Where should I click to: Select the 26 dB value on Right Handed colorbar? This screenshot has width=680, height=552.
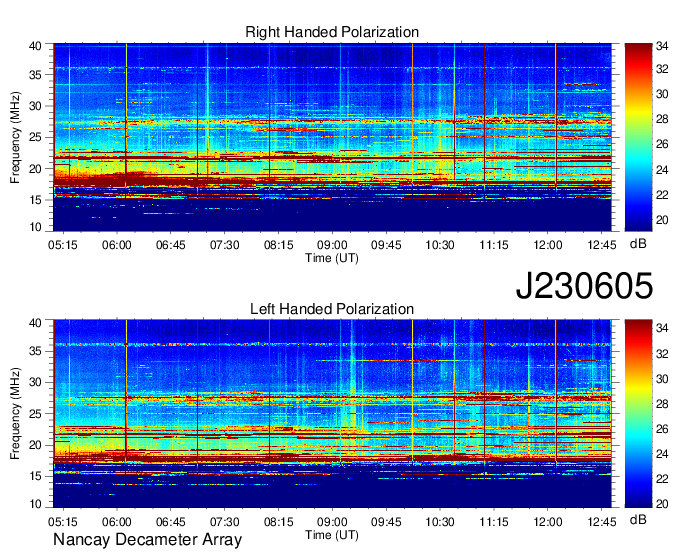(x=662, y=144)
